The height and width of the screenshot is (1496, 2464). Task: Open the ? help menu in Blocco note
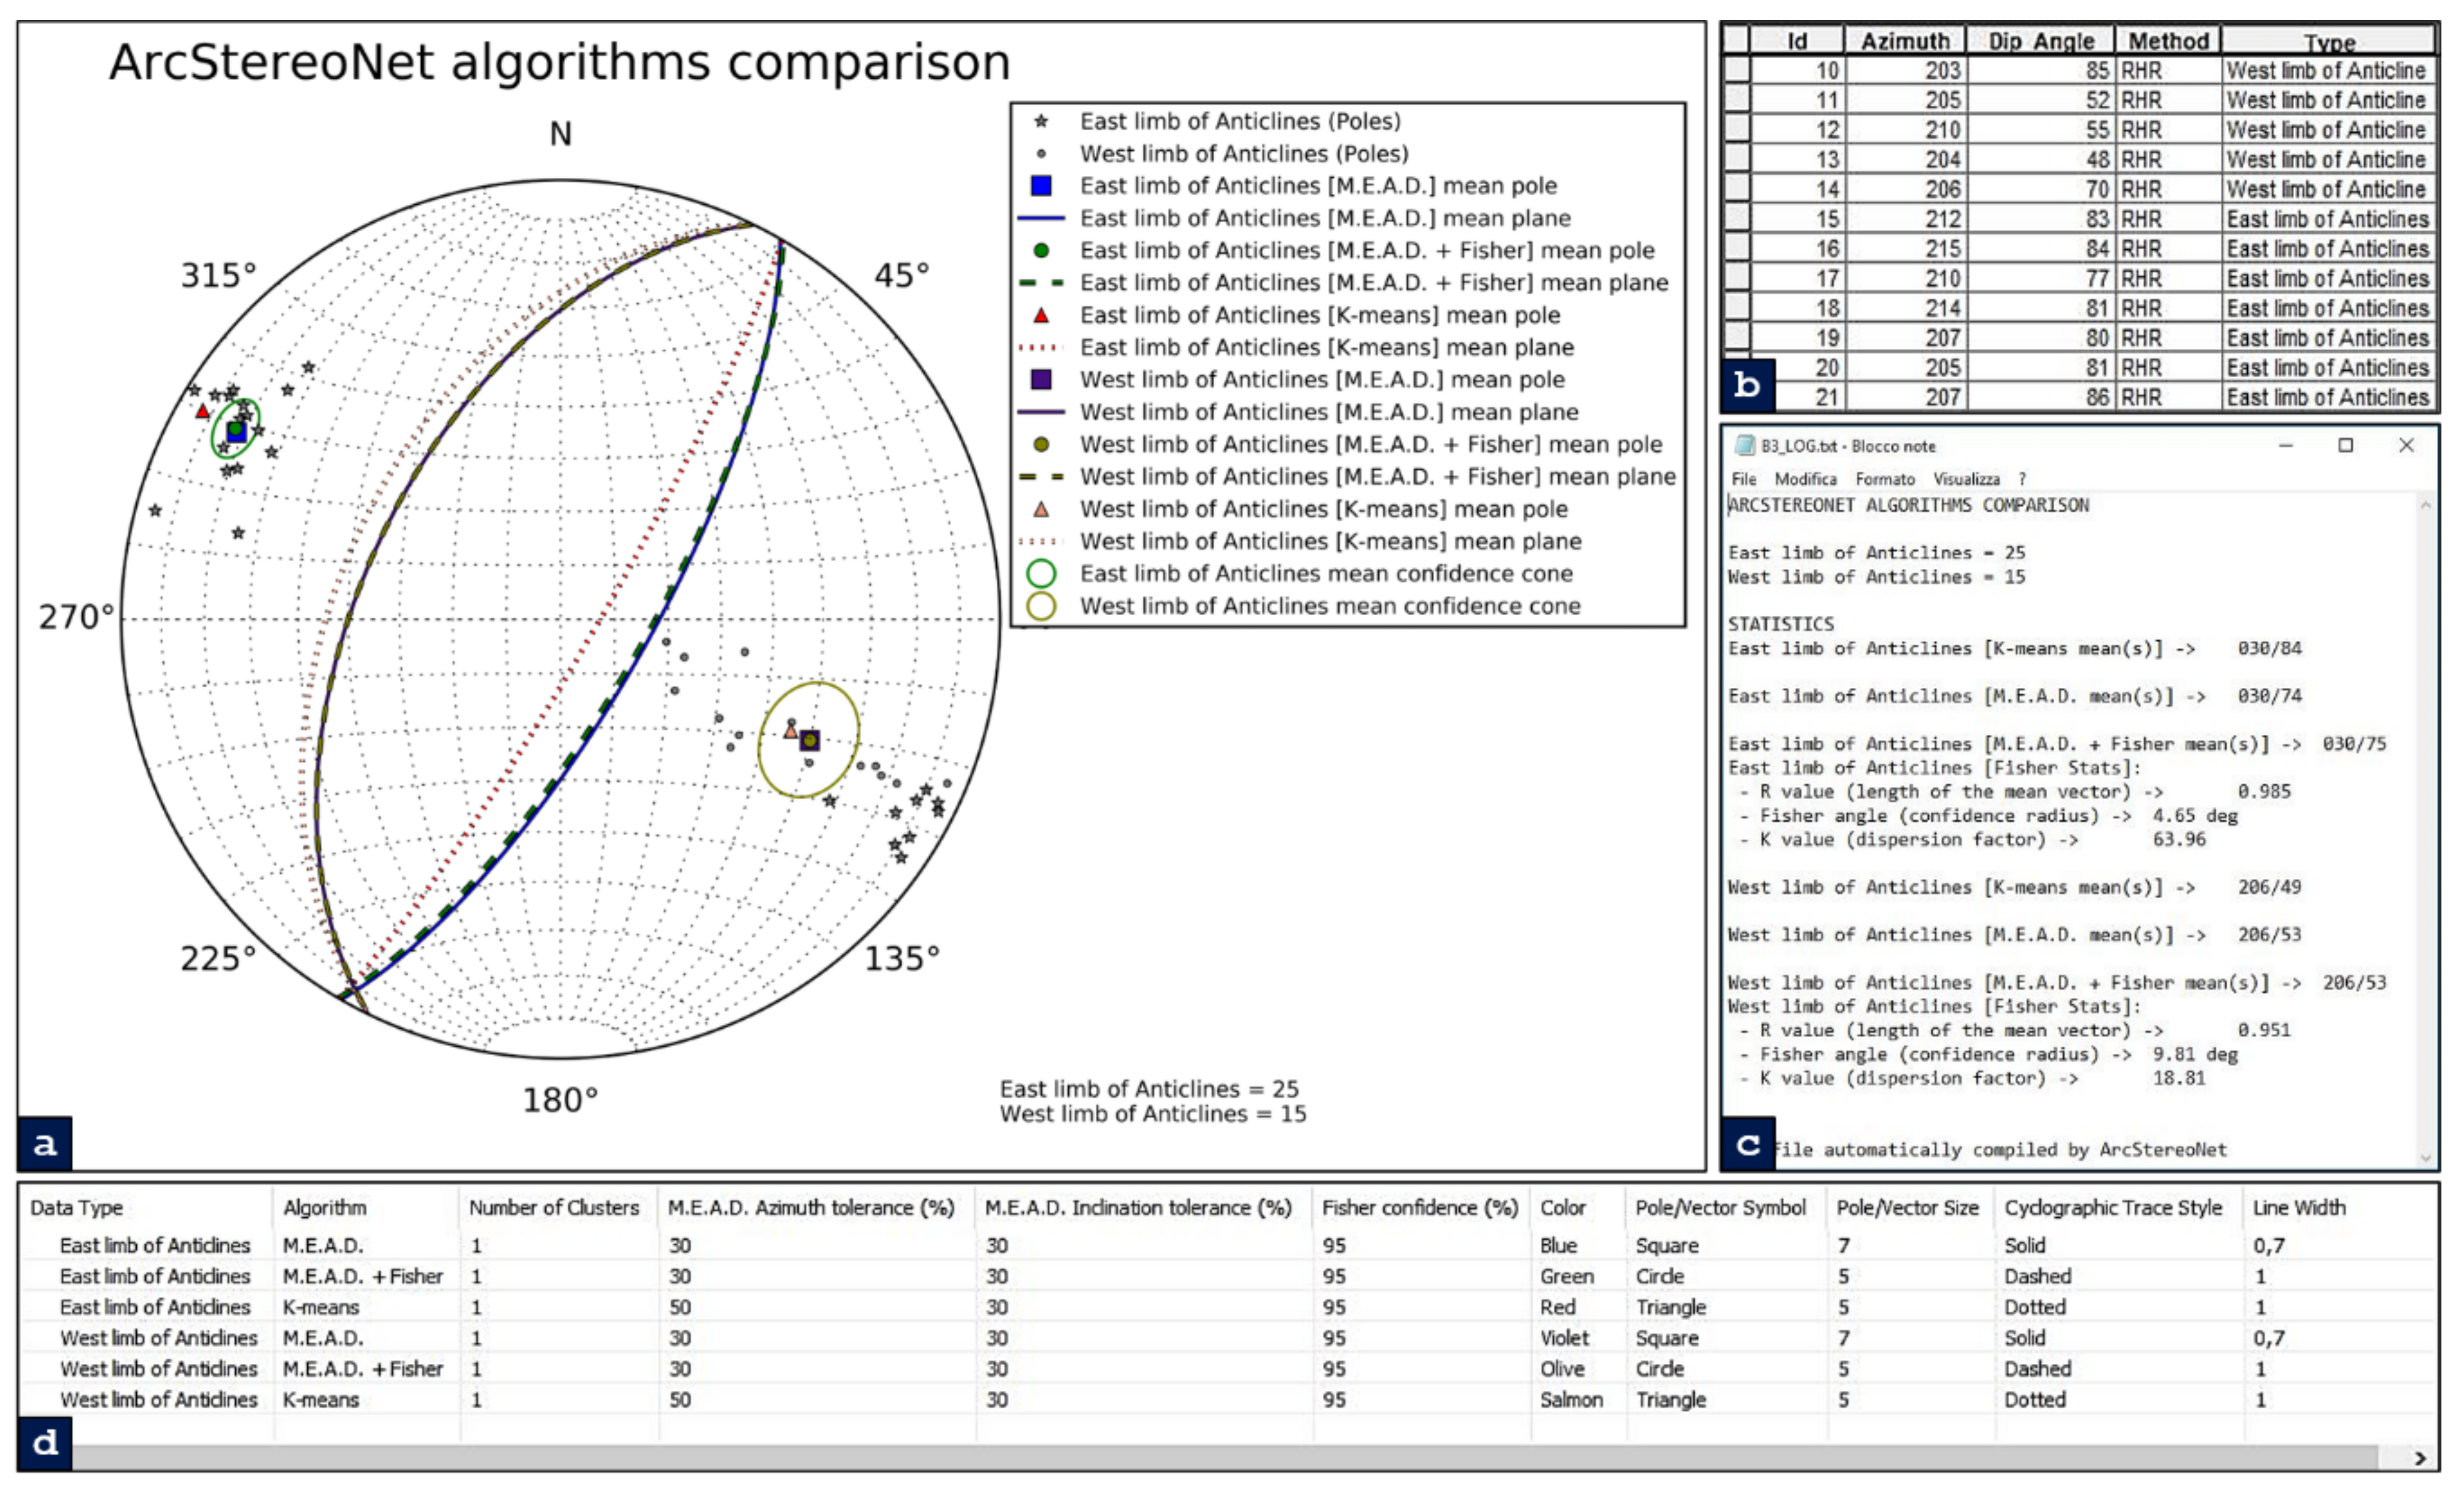pyautogui.click(x=2021, y=479)
